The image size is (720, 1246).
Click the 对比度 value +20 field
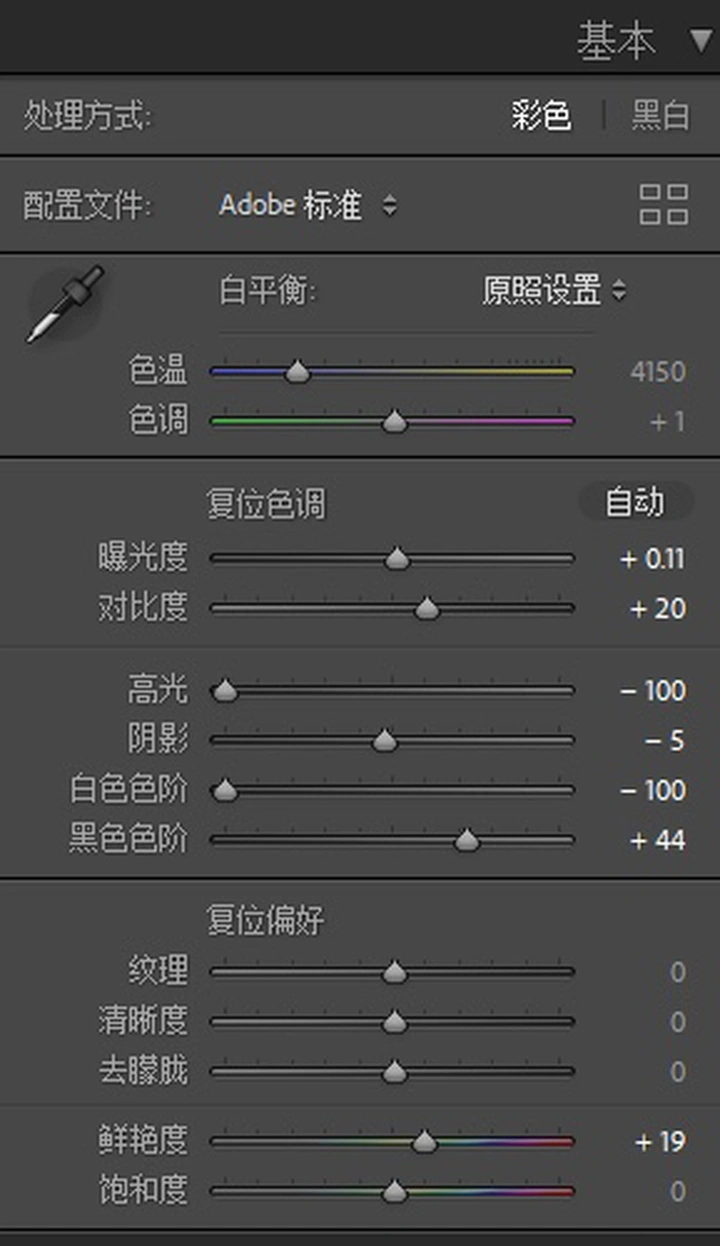[657, 608]
